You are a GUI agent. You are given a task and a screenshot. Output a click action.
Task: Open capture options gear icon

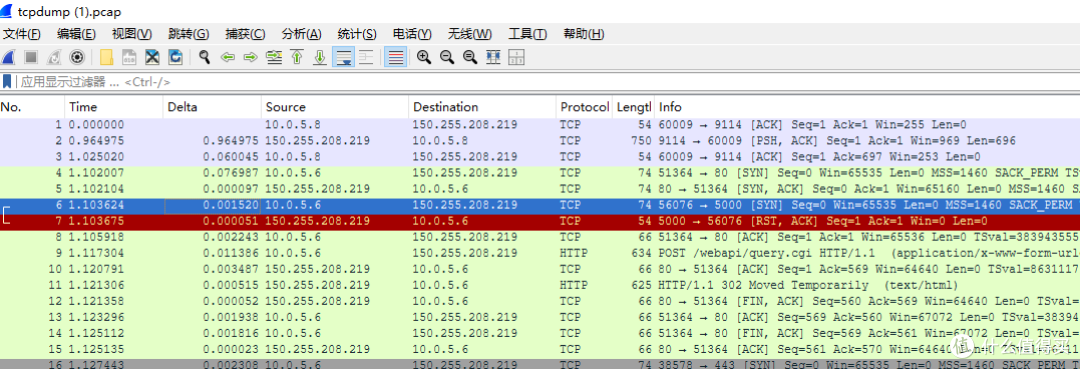[77, 58]
